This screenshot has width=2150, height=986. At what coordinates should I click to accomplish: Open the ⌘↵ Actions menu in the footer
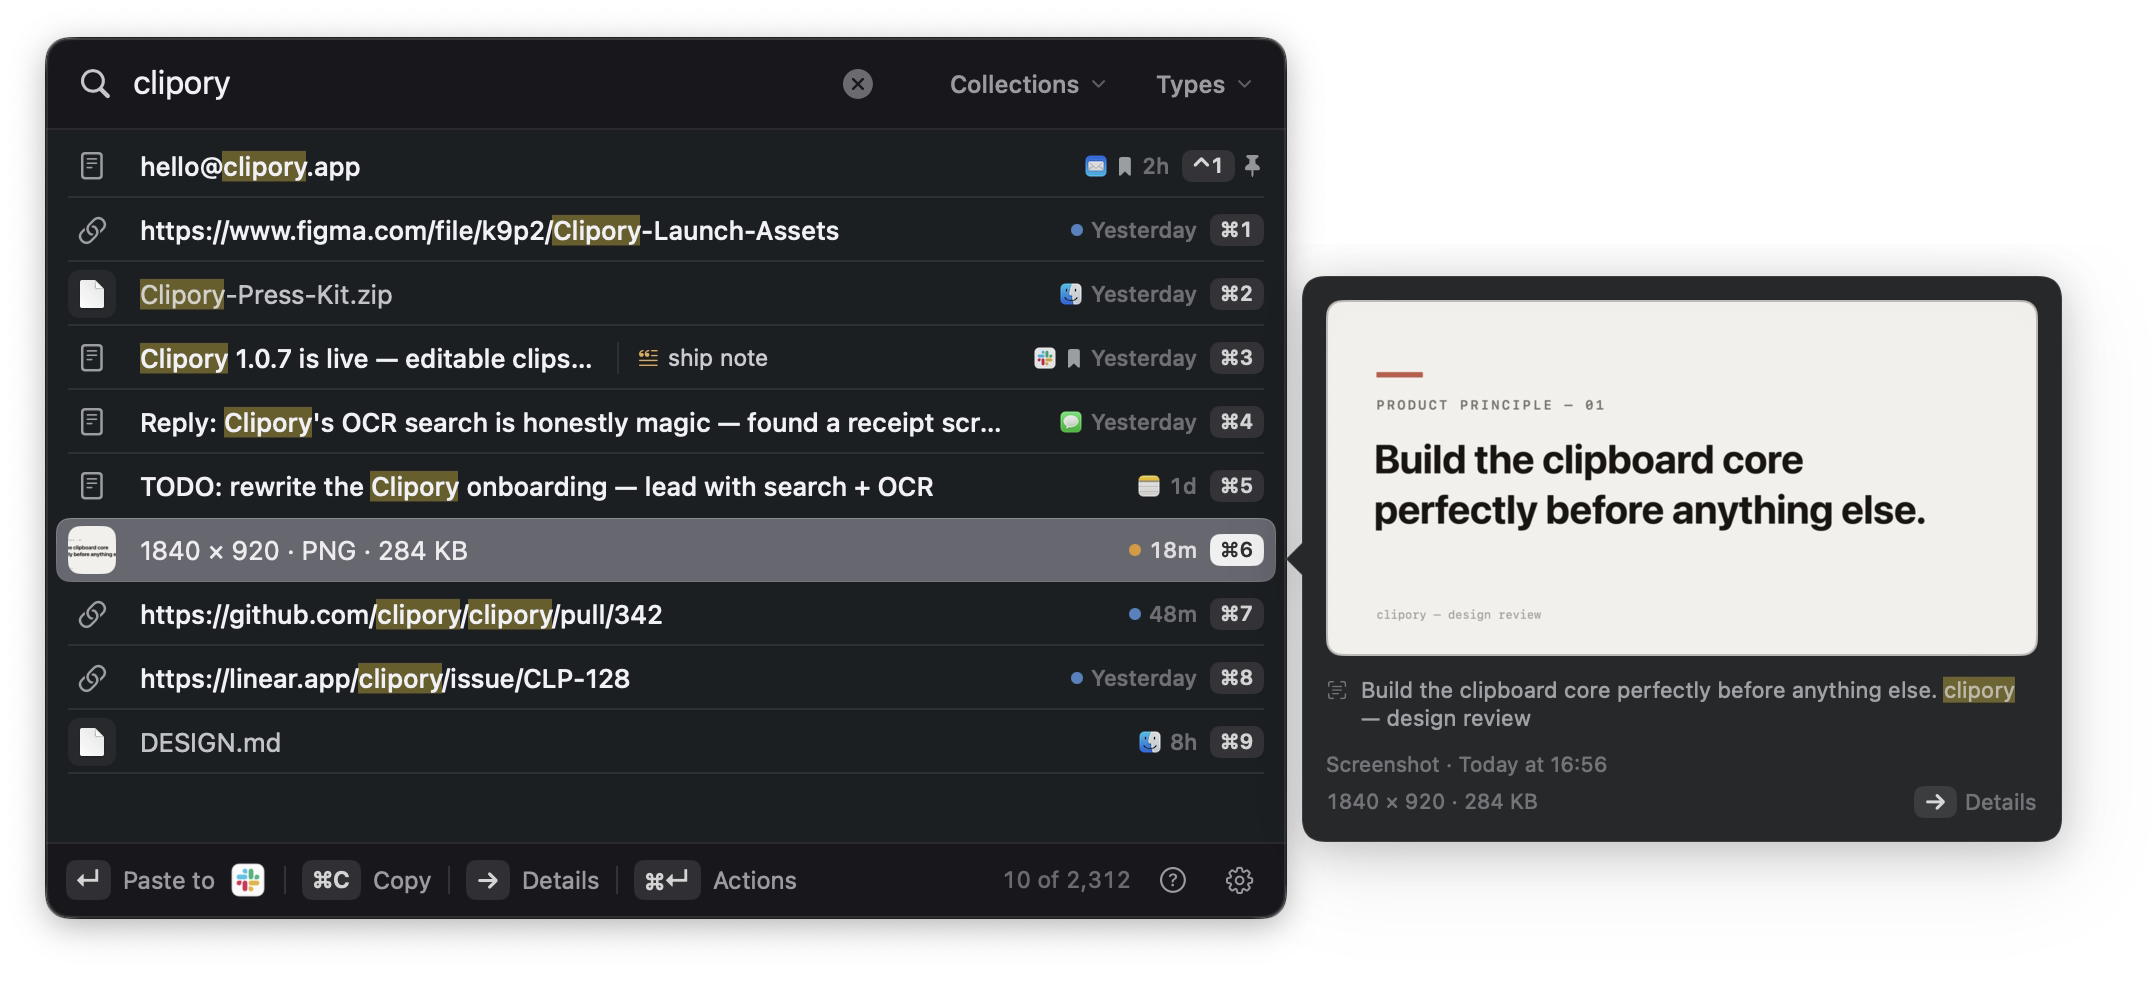pos(716,880)
